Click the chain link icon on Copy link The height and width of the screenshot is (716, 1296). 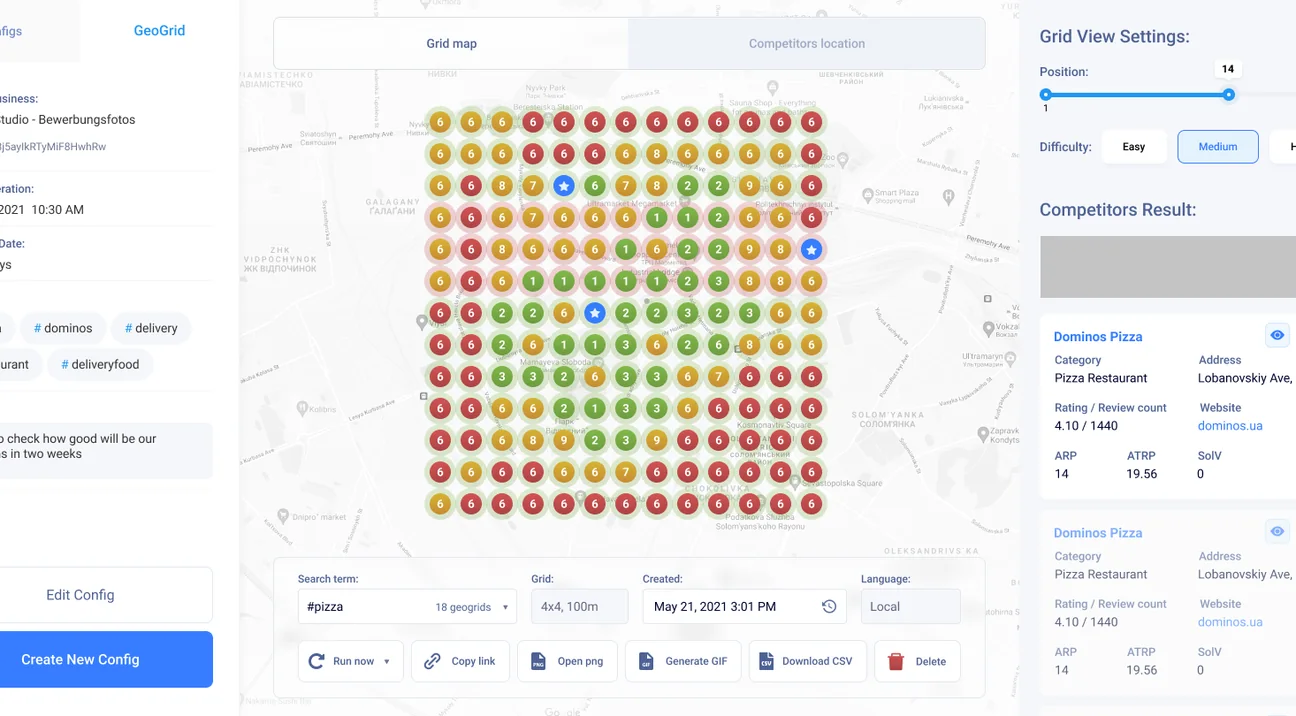point(432,661)
